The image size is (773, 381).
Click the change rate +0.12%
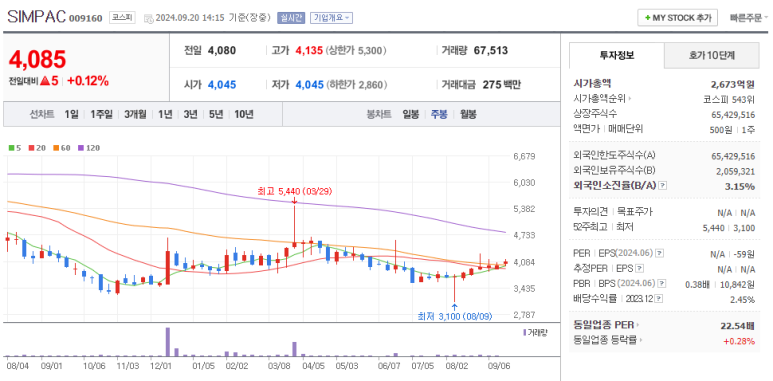(88, 82)
